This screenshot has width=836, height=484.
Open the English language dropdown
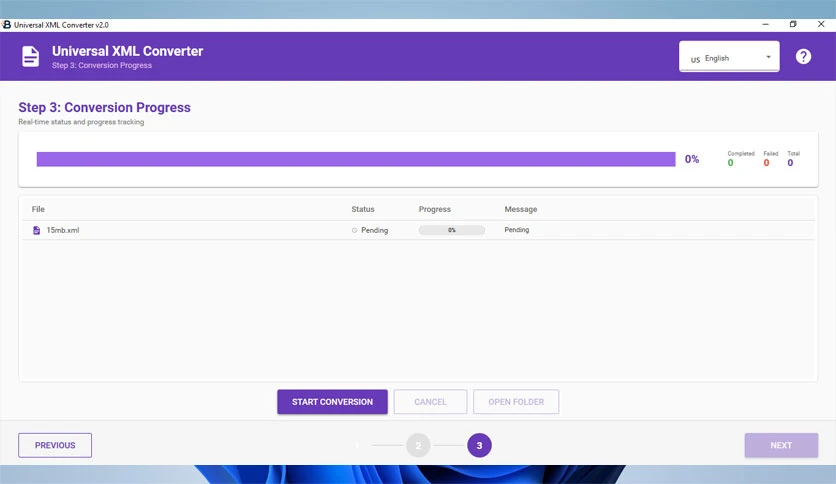click(729, 57)
